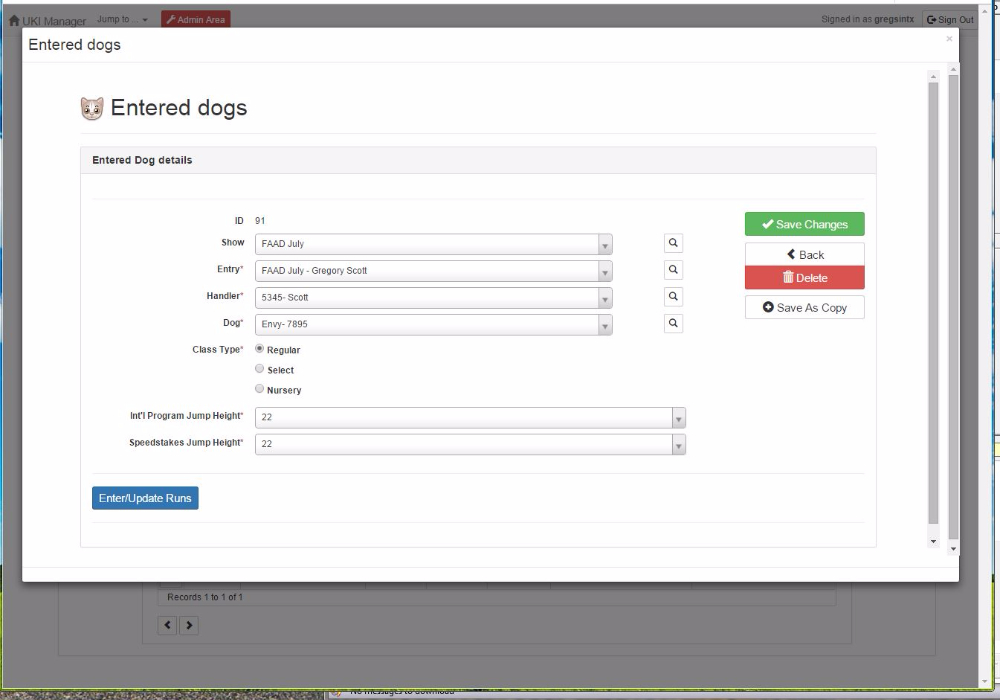Close the Entered dogs dialog with X
1000x700 pixels.
pyautogui.click(x=949, y=39)
